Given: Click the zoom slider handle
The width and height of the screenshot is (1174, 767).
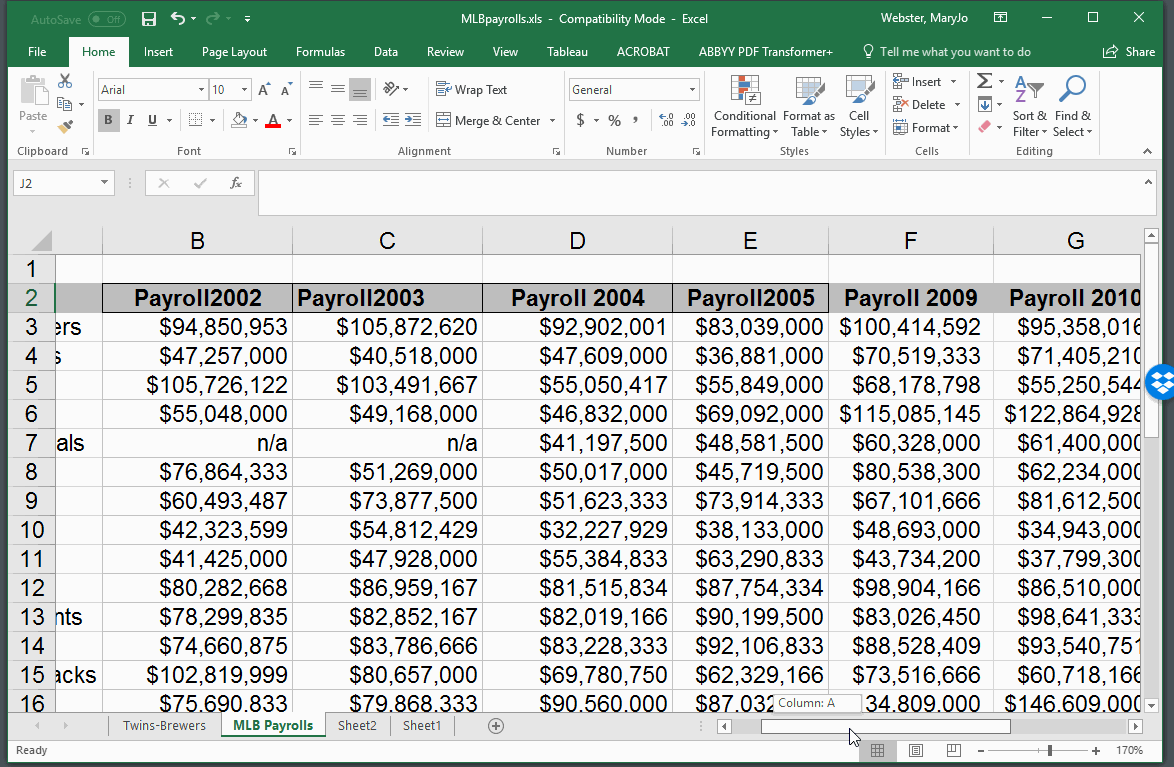Looking at the screenshot, I should (x=1050, y=751).
